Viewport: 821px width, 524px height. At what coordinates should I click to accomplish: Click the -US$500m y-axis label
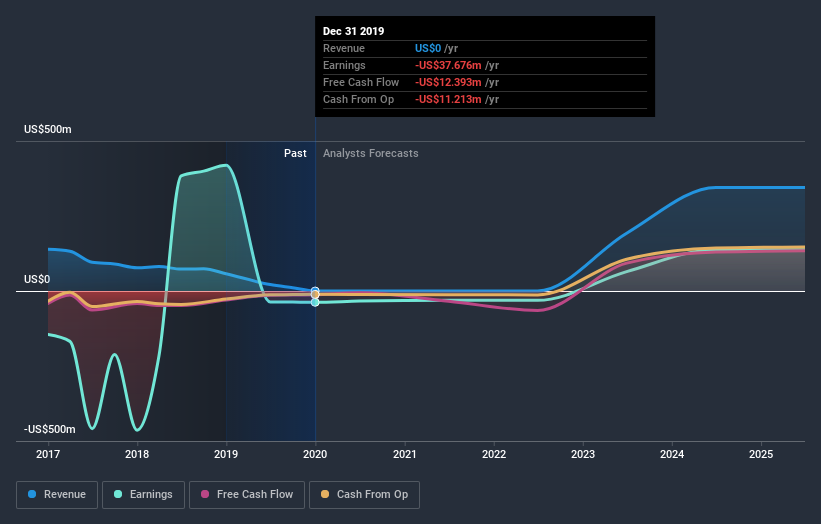[x=49, y=429]
